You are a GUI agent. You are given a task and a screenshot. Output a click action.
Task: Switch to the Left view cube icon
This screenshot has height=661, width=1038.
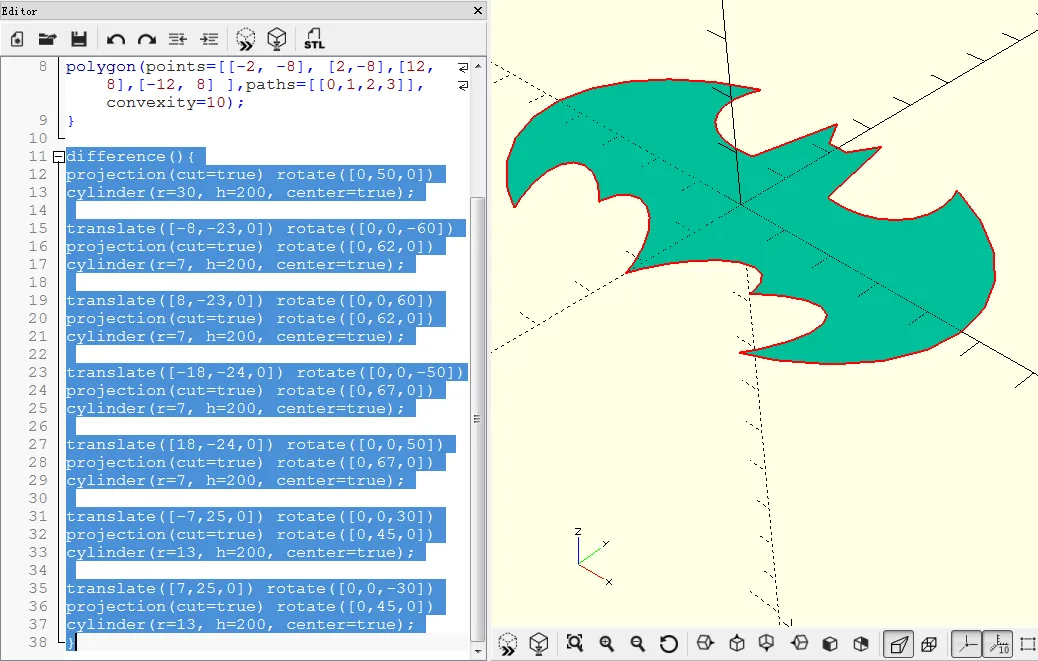click(x=800, y=642)
